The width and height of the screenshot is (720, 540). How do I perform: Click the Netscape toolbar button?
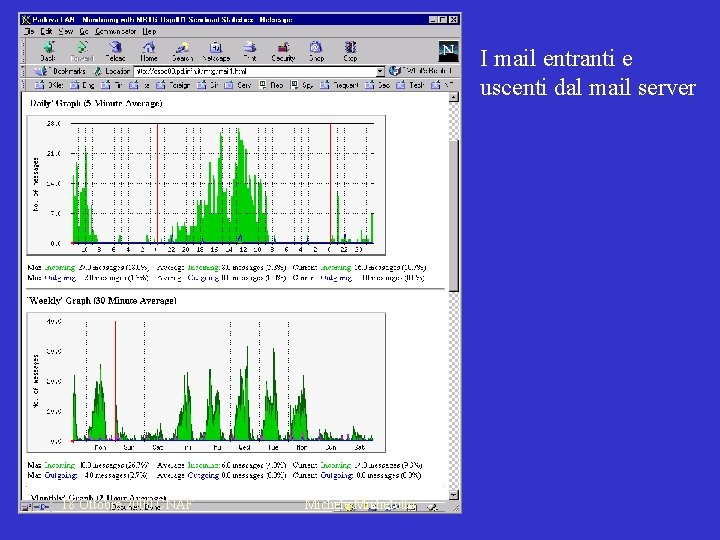coord(216,51)
